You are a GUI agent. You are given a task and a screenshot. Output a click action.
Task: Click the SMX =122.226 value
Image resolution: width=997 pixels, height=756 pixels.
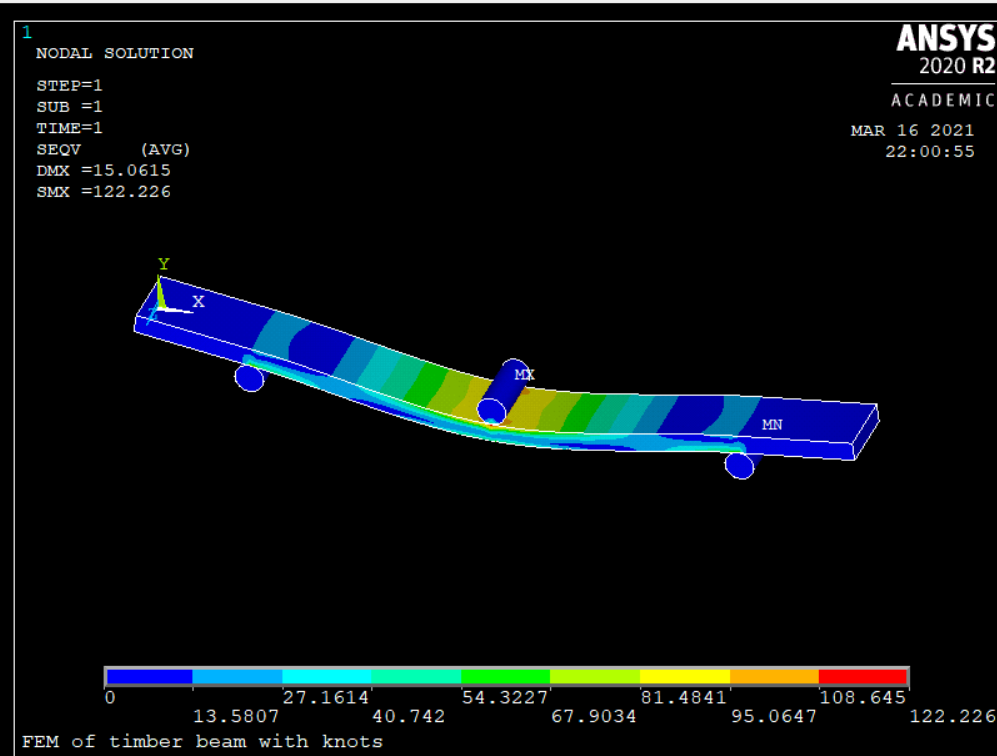pyautogui.click(x=104, y=192)
